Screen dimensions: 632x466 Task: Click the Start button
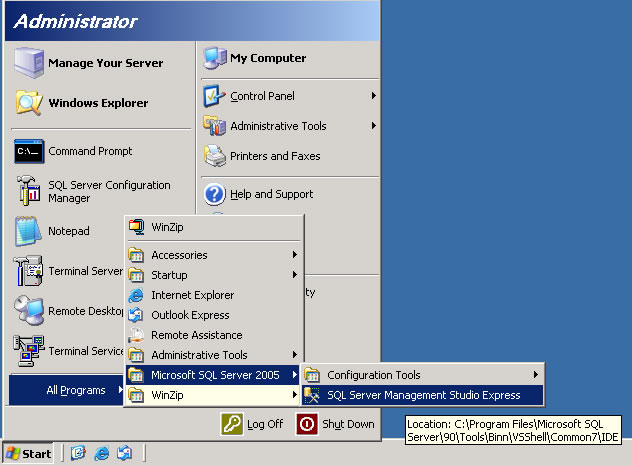click(28, 454)
